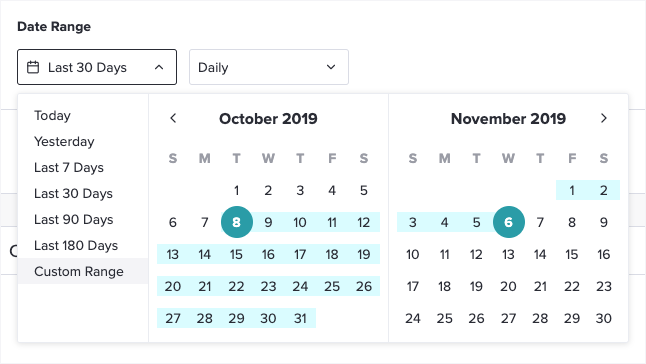Go to previous month with left arrow

click(x=173, y=119)
